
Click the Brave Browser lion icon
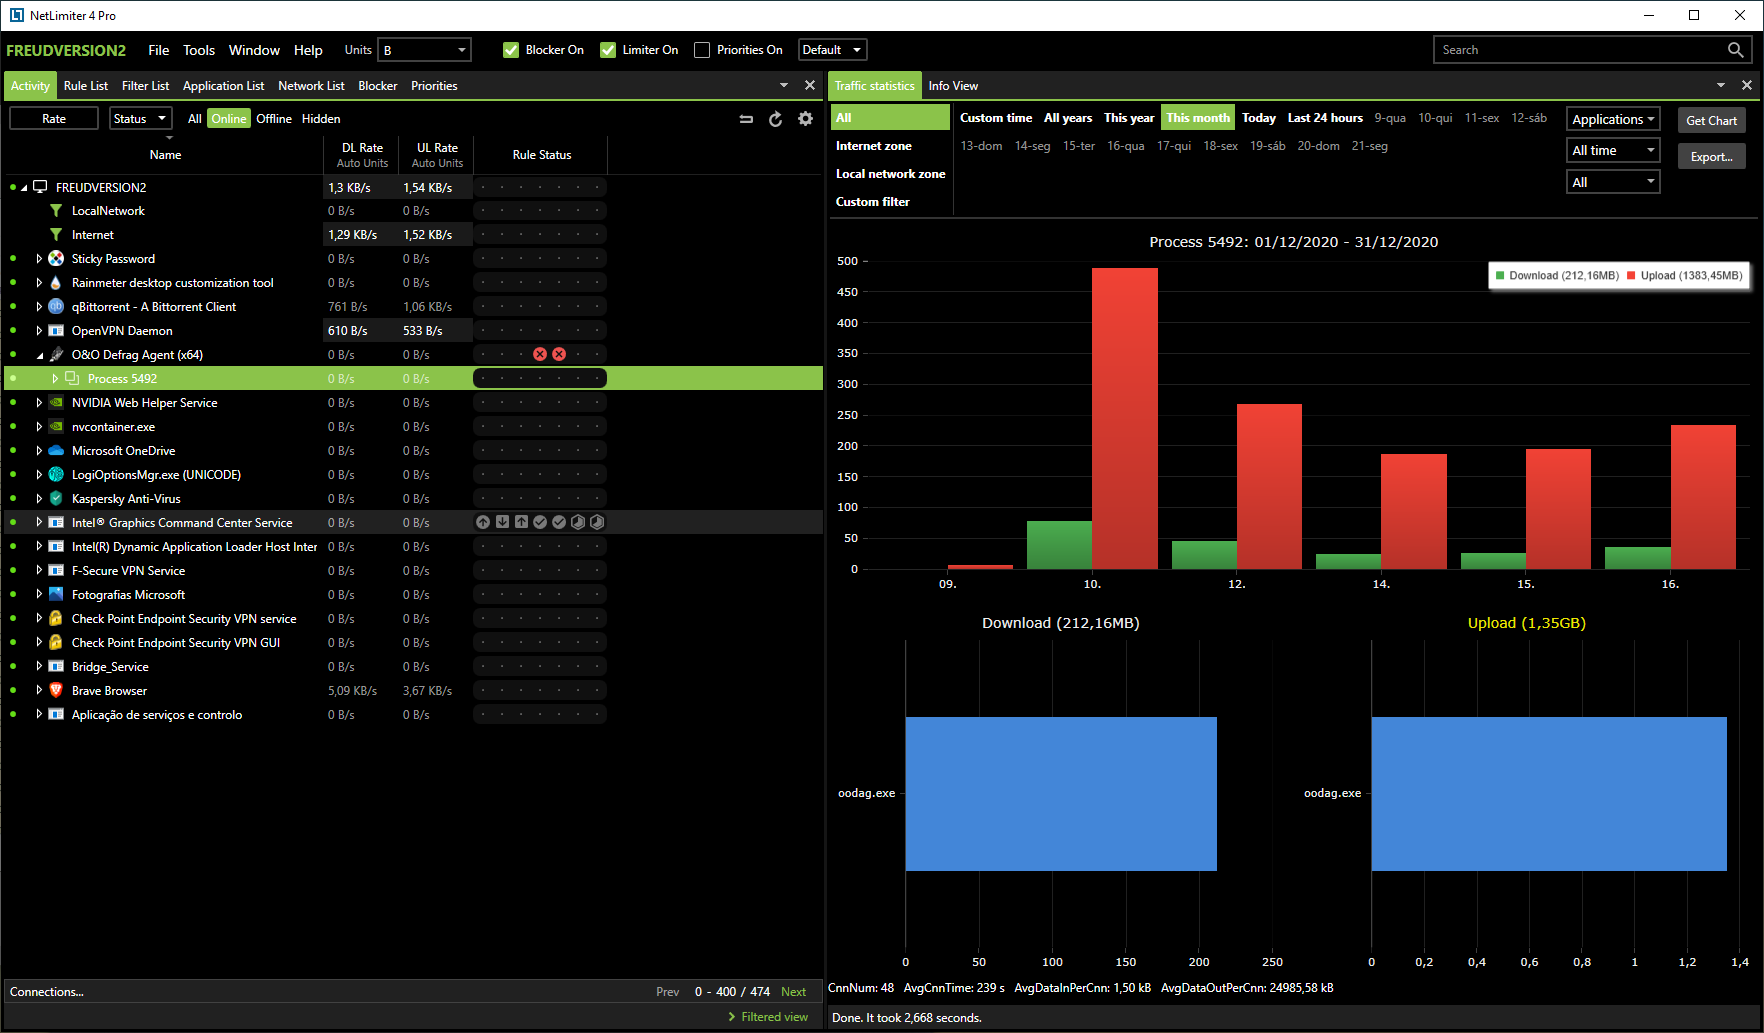click(x=56, y=691)
